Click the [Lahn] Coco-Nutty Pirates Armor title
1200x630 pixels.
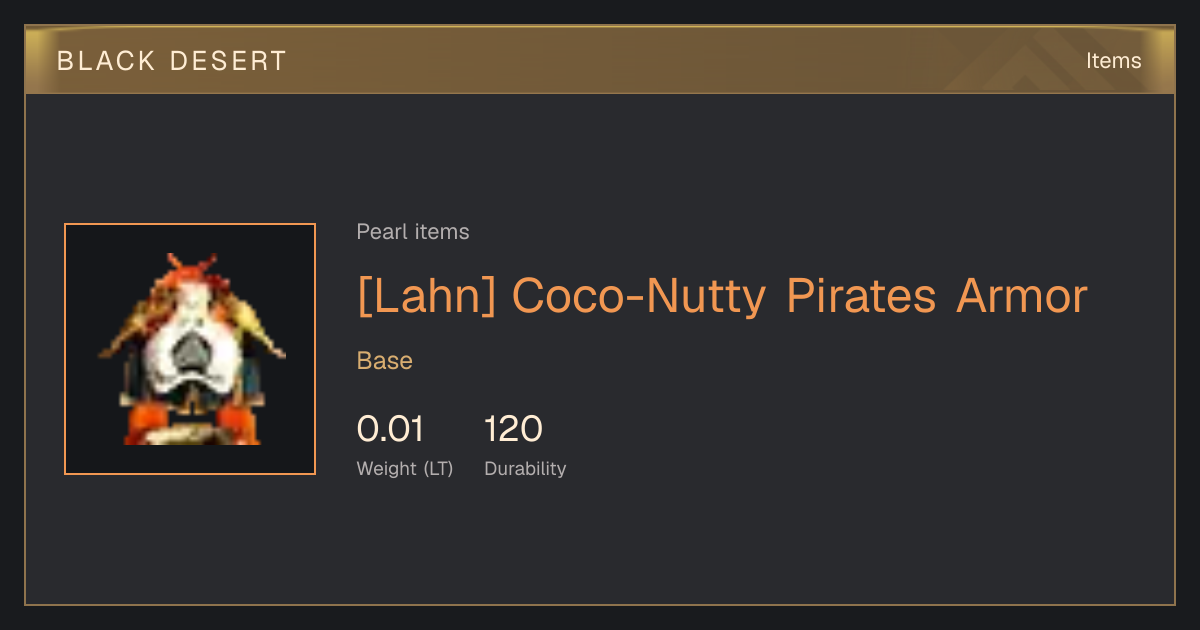click(x=722, y=295)
